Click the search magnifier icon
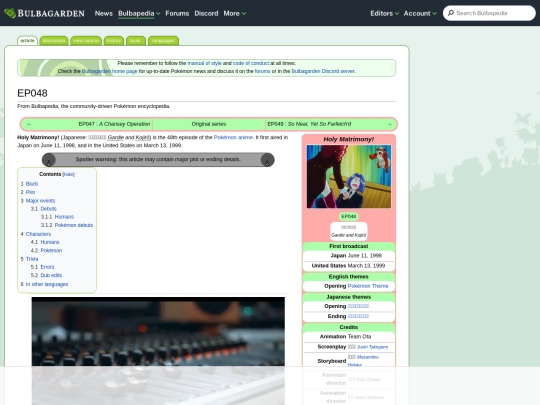 450,13
